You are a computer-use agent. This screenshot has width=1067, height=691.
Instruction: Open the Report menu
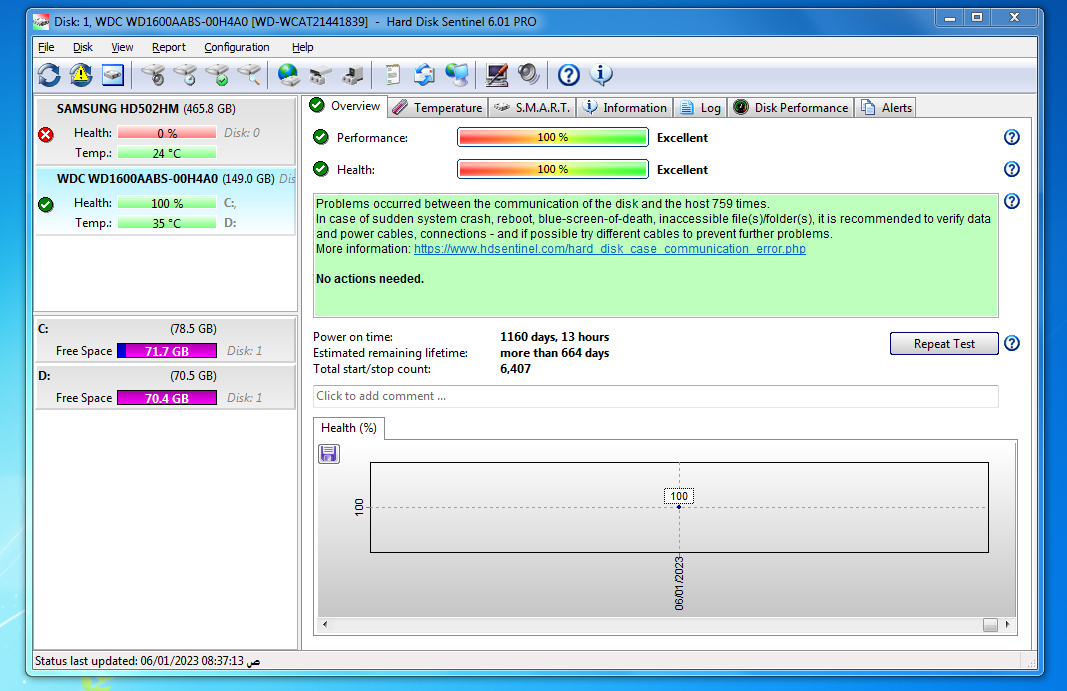169,47
